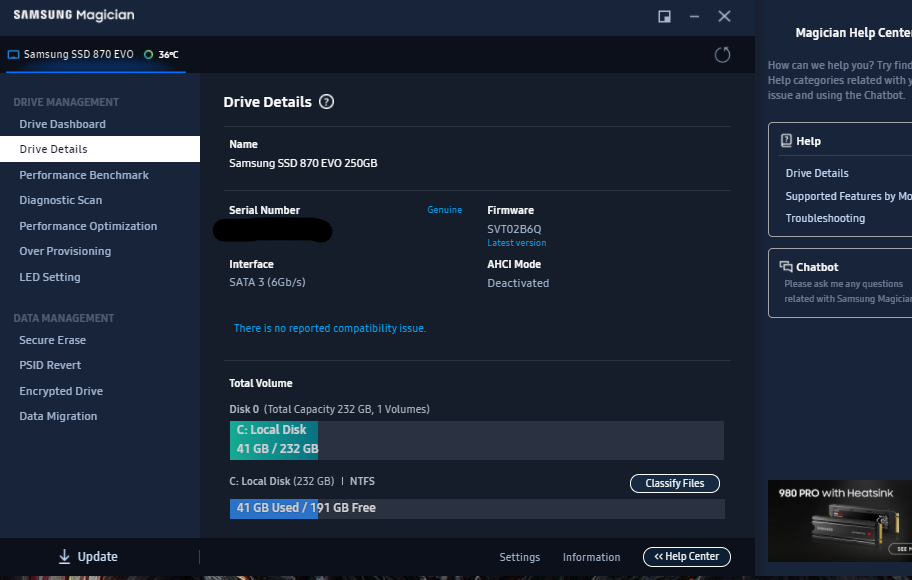Open Supported Features help topic

tap(849, 196)
